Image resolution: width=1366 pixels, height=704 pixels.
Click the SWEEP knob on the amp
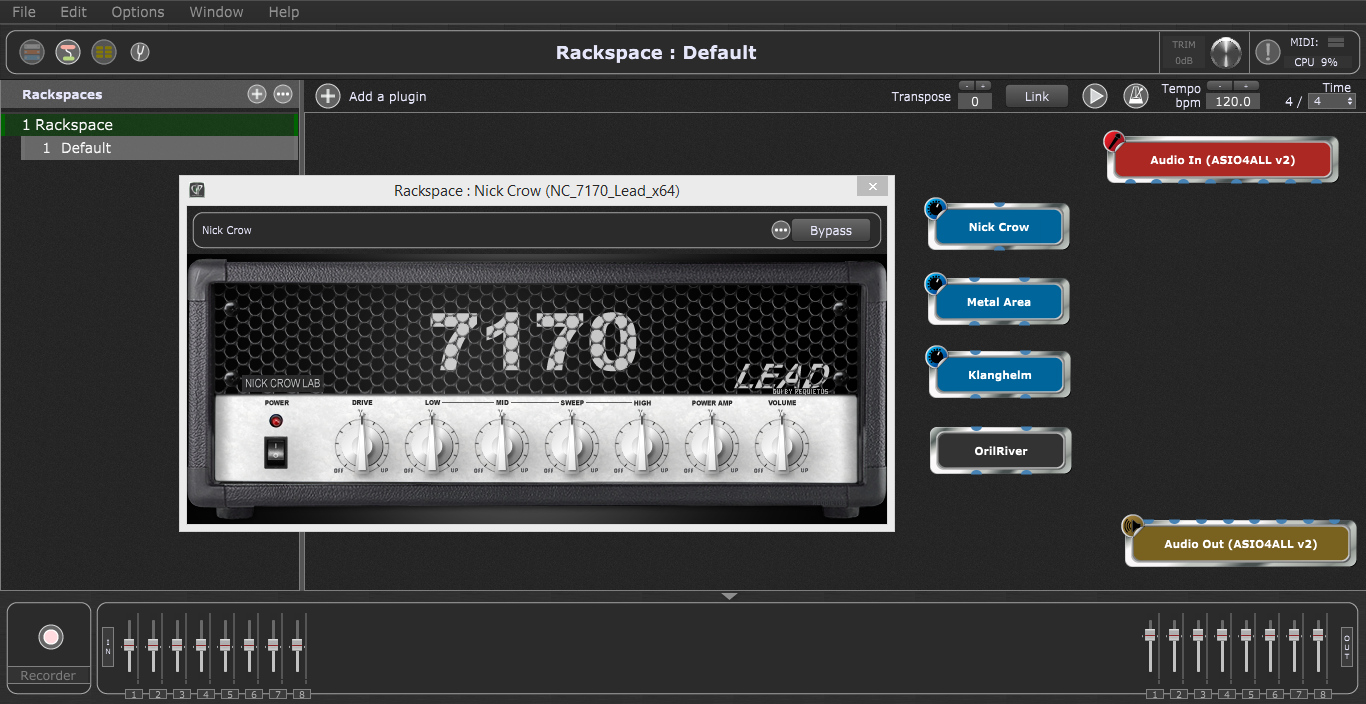[571, 445]
